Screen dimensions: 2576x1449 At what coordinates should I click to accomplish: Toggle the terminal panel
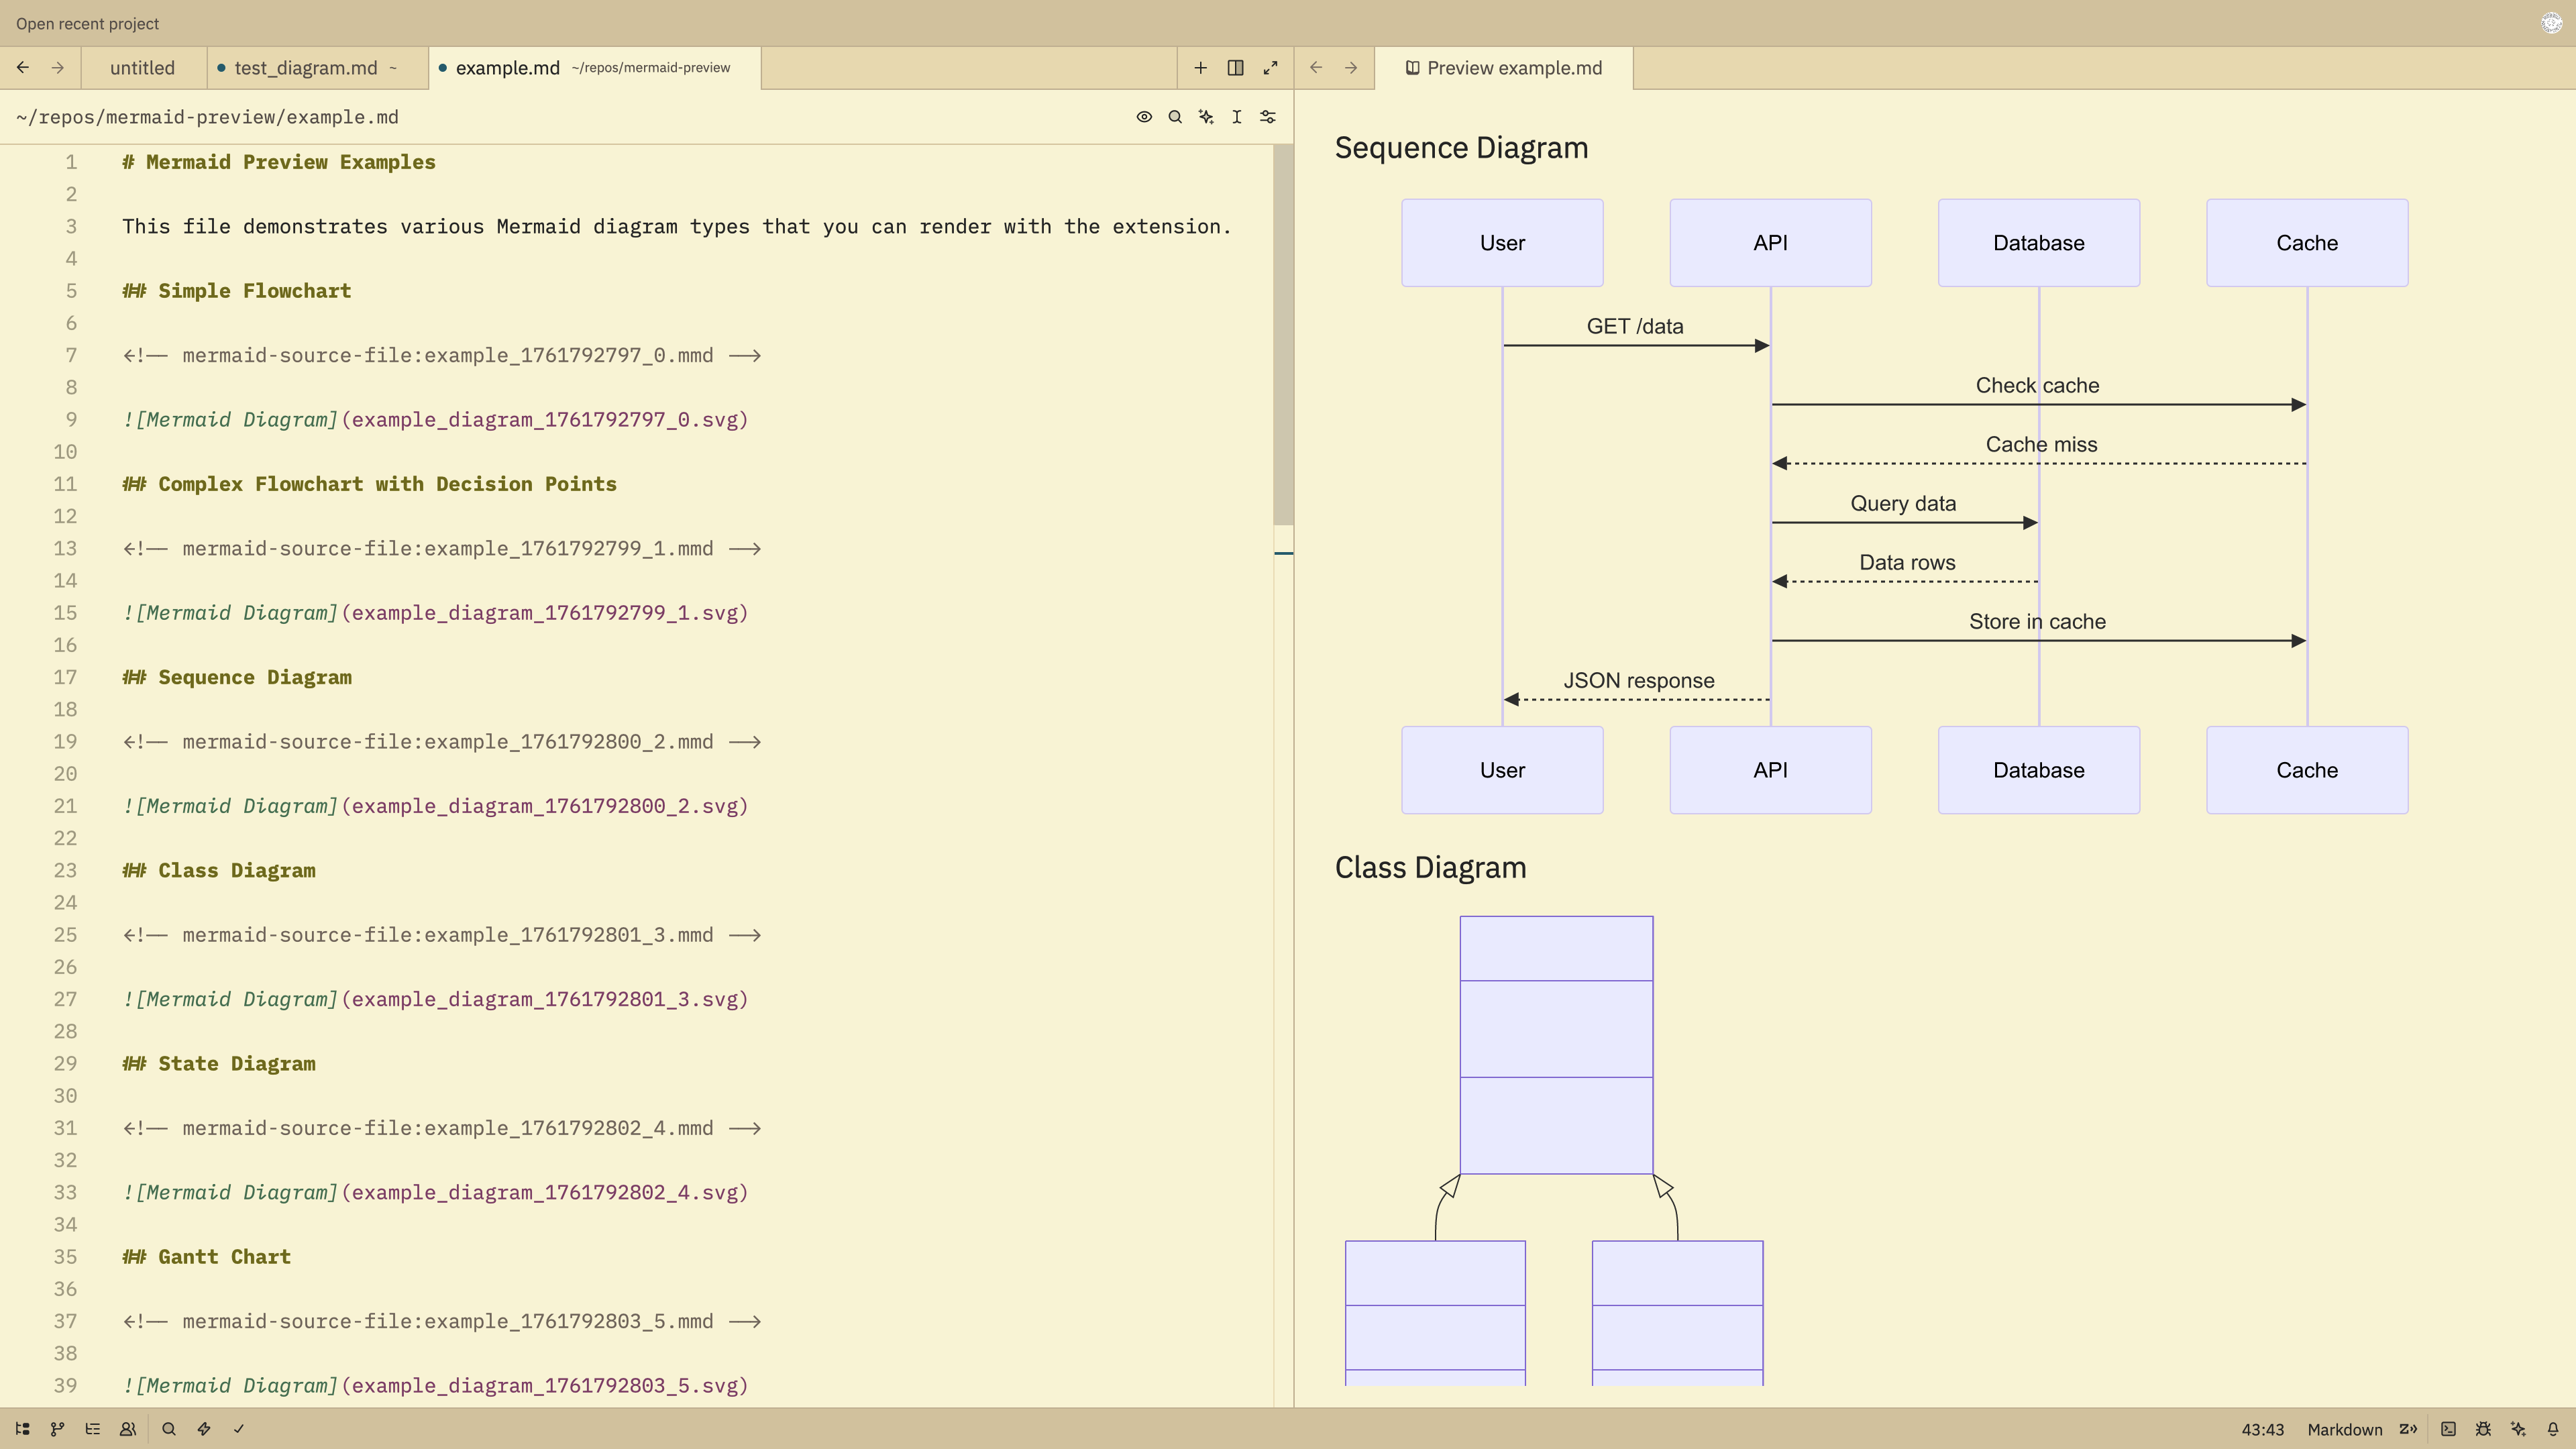(x=2448, y=1429)
